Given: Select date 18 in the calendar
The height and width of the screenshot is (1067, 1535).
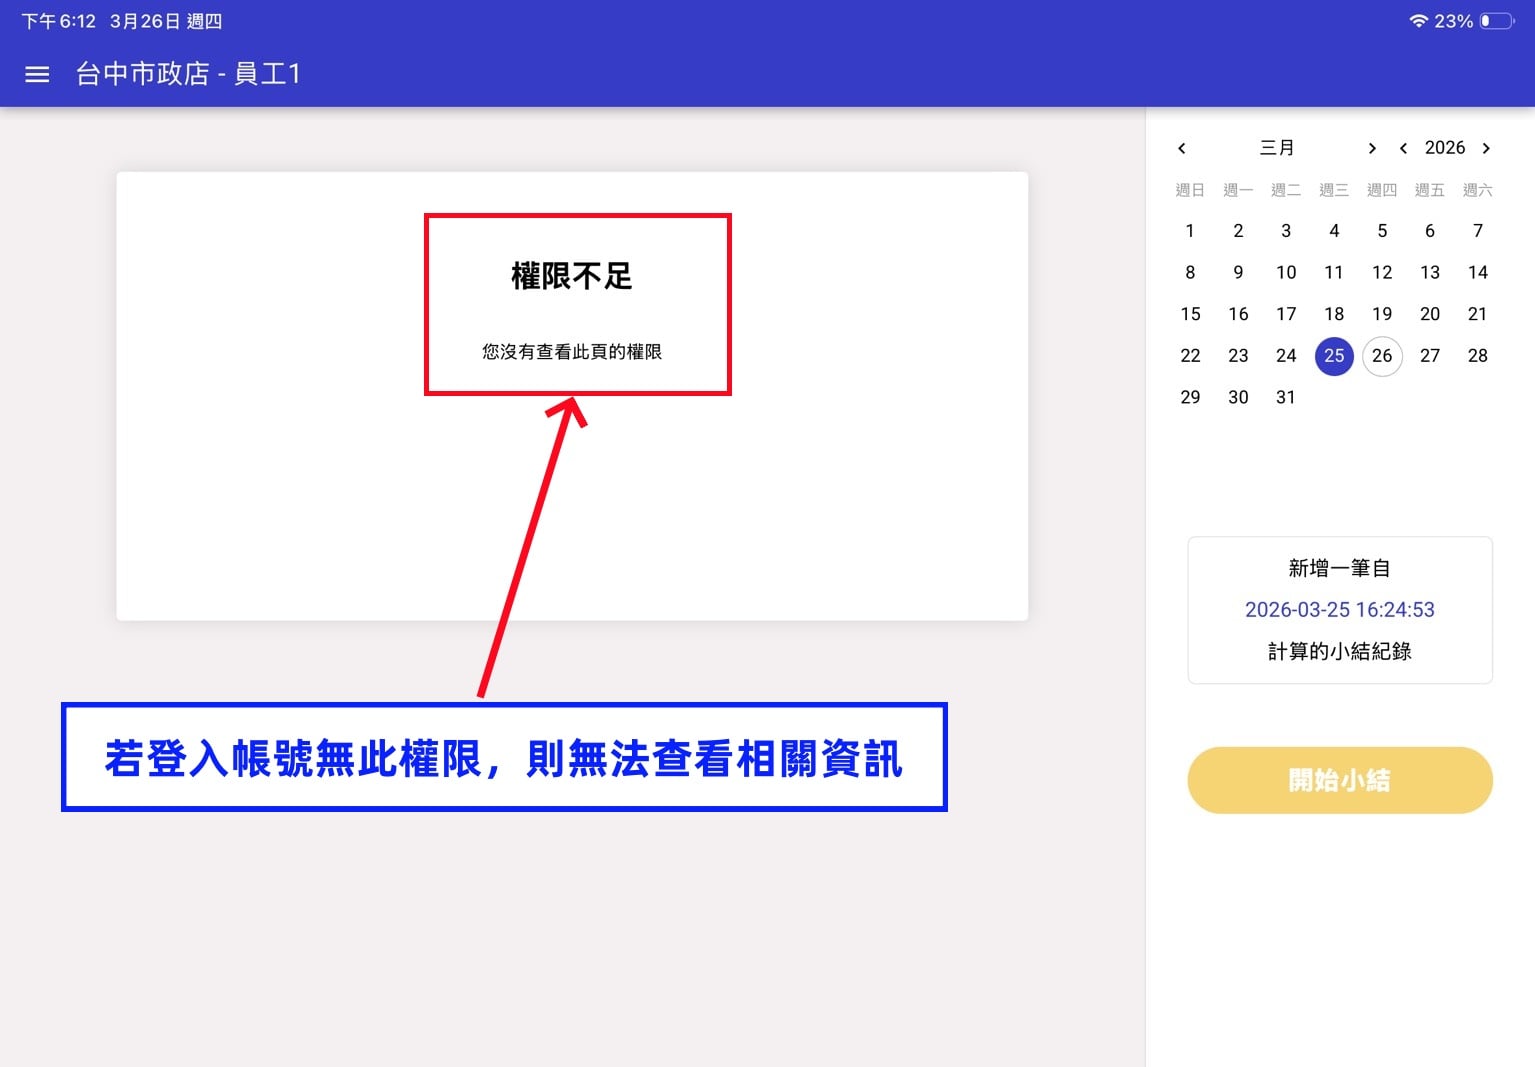Looking at the screenshot, I should point(1334,314).
